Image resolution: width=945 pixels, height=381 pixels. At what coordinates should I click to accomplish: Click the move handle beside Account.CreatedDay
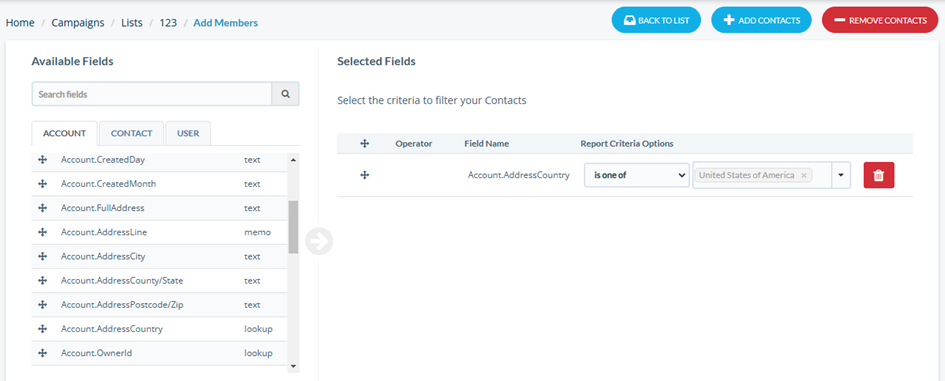click(x=42, y=160)
